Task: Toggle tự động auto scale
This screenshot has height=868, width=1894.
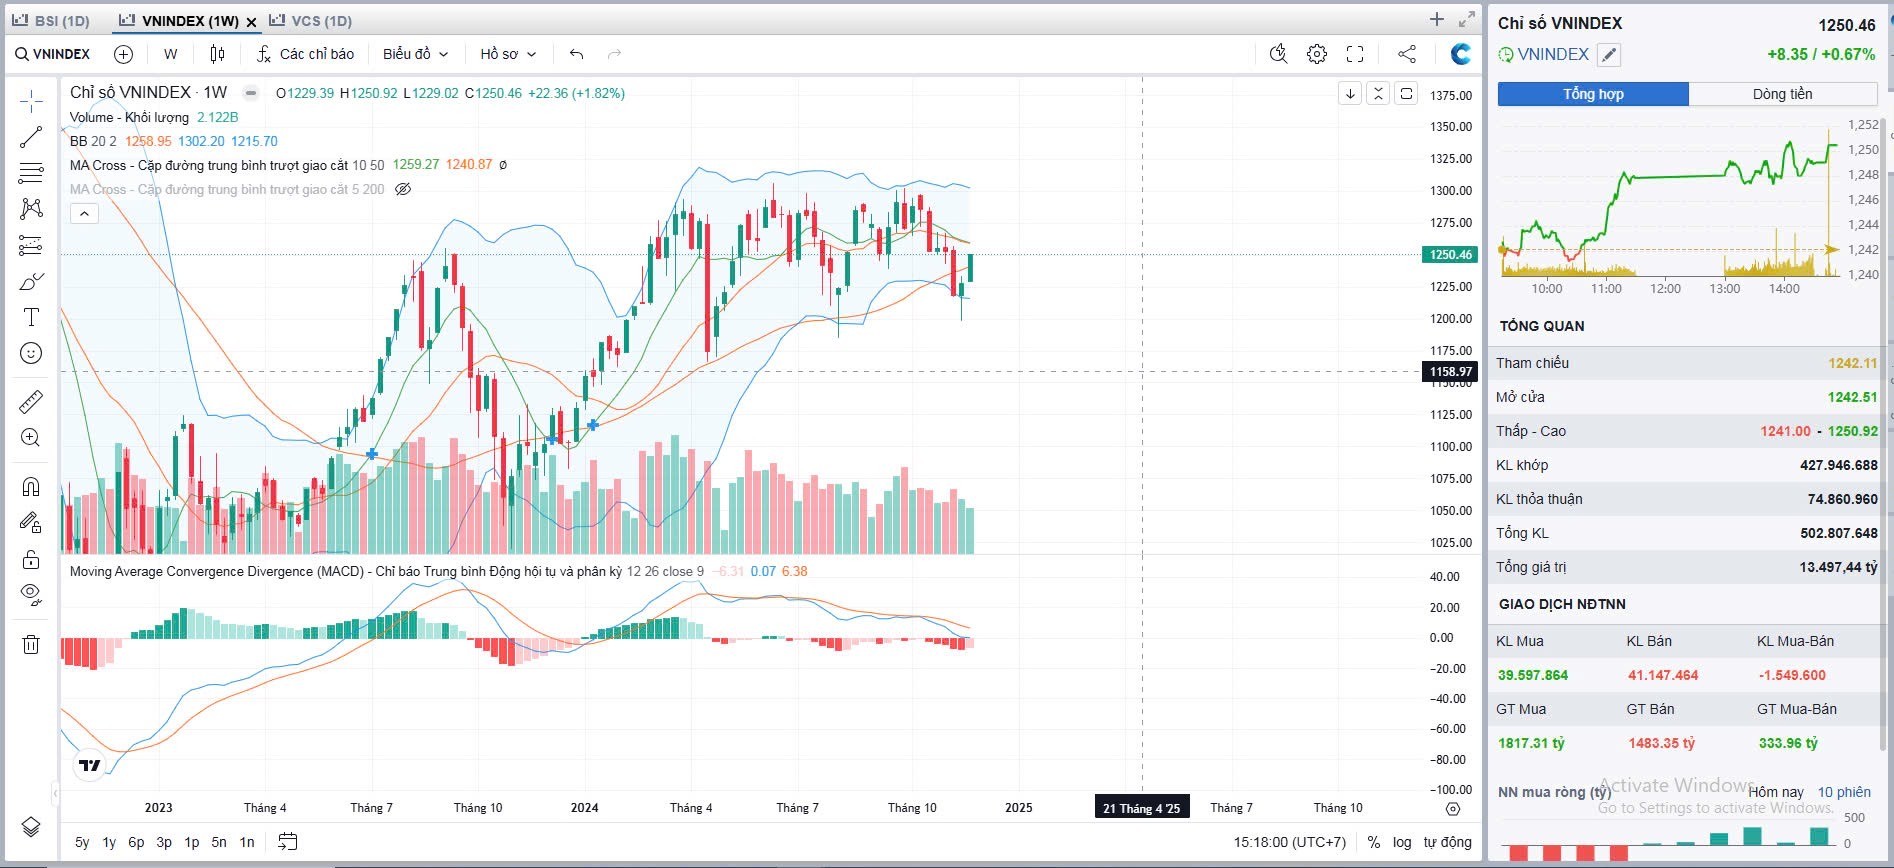Action: (1447, 842)
